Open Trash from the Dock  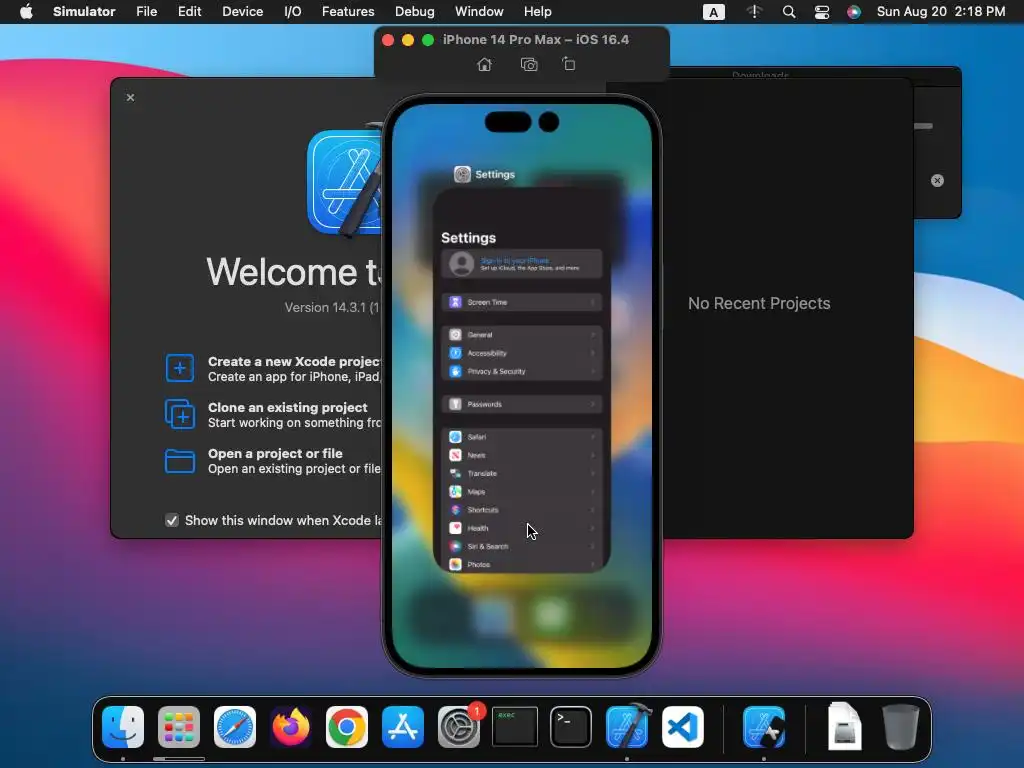tap(901, 727)
